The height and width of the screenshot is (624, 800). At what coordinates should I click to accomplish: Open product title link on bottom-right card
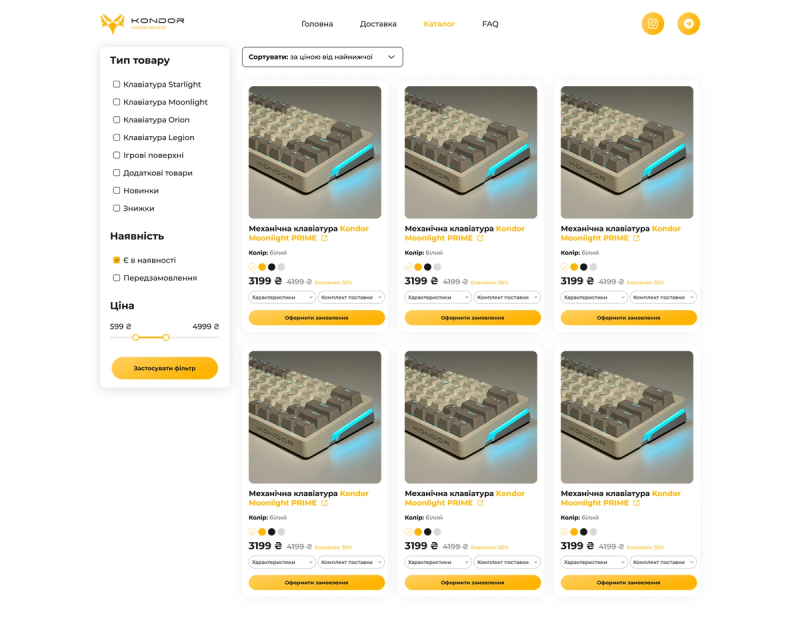pos(621,498)
